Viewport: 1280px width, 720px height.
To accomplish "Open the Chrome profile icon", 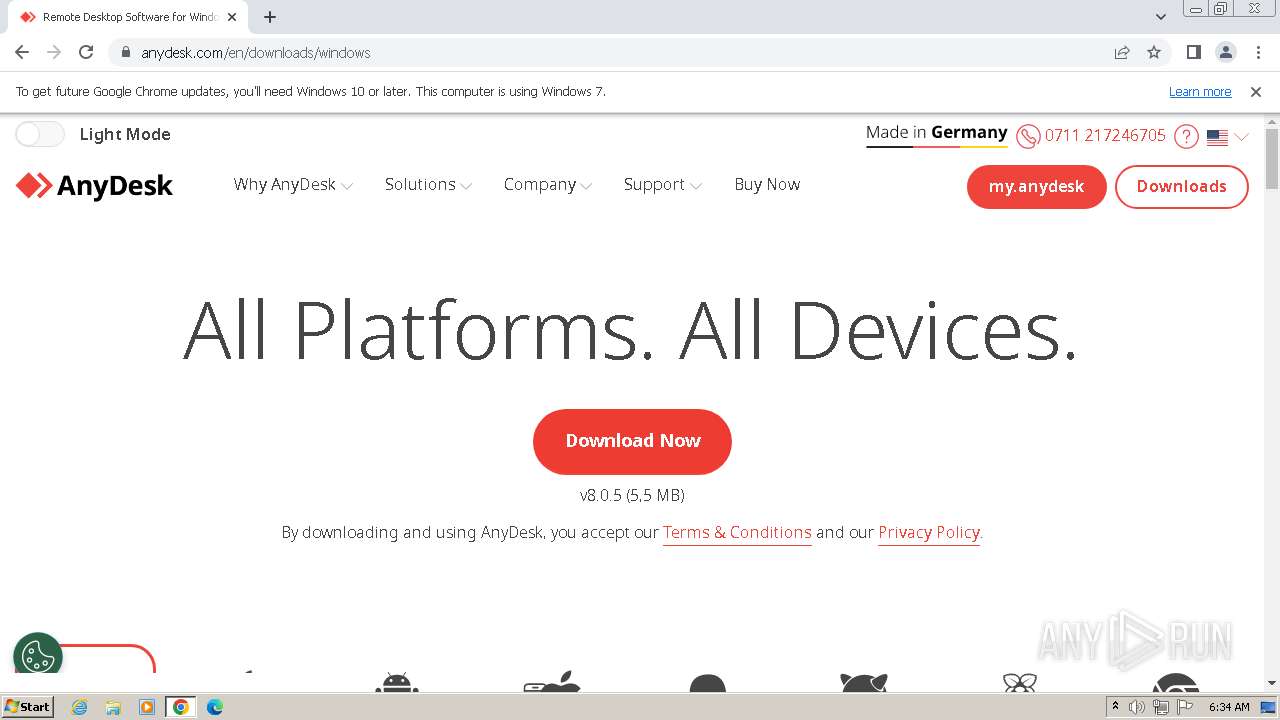I will (1226, 53).
